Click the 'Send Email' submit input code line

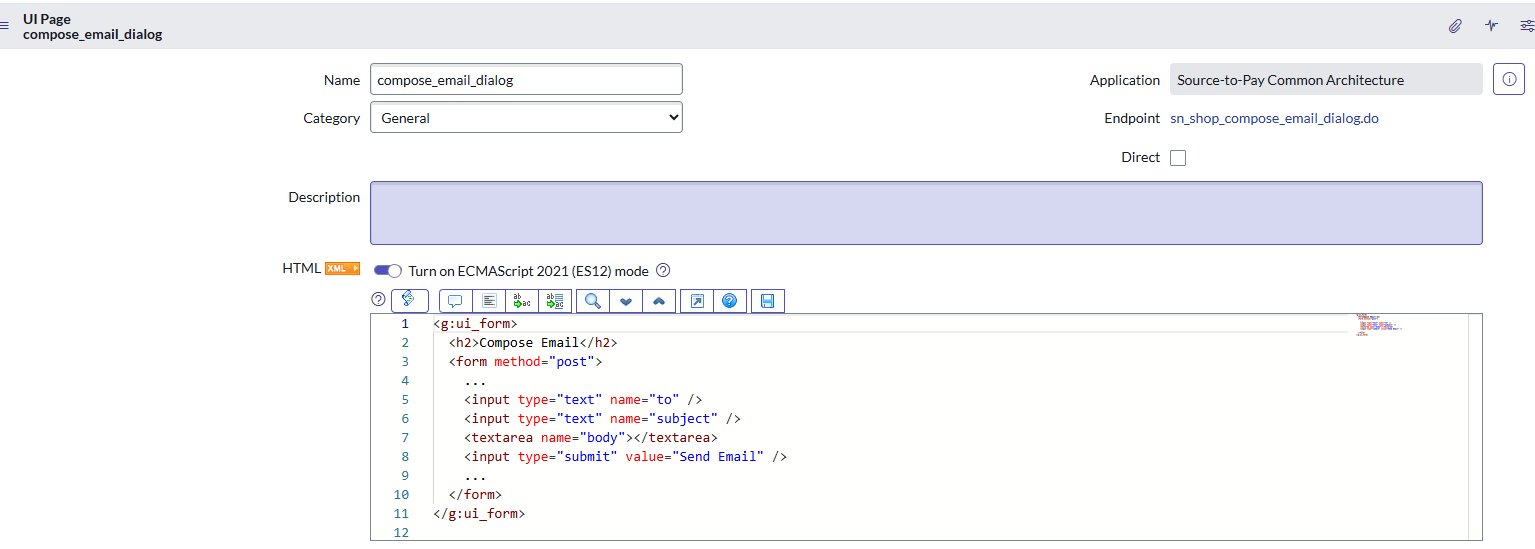pyautogui.click(x=626, y=457)
